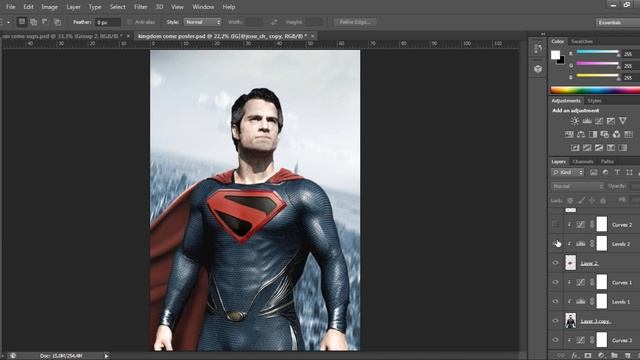The image size is (640, 360).
Task: Add a Selective Color adjustment
Action: (611, 148)
